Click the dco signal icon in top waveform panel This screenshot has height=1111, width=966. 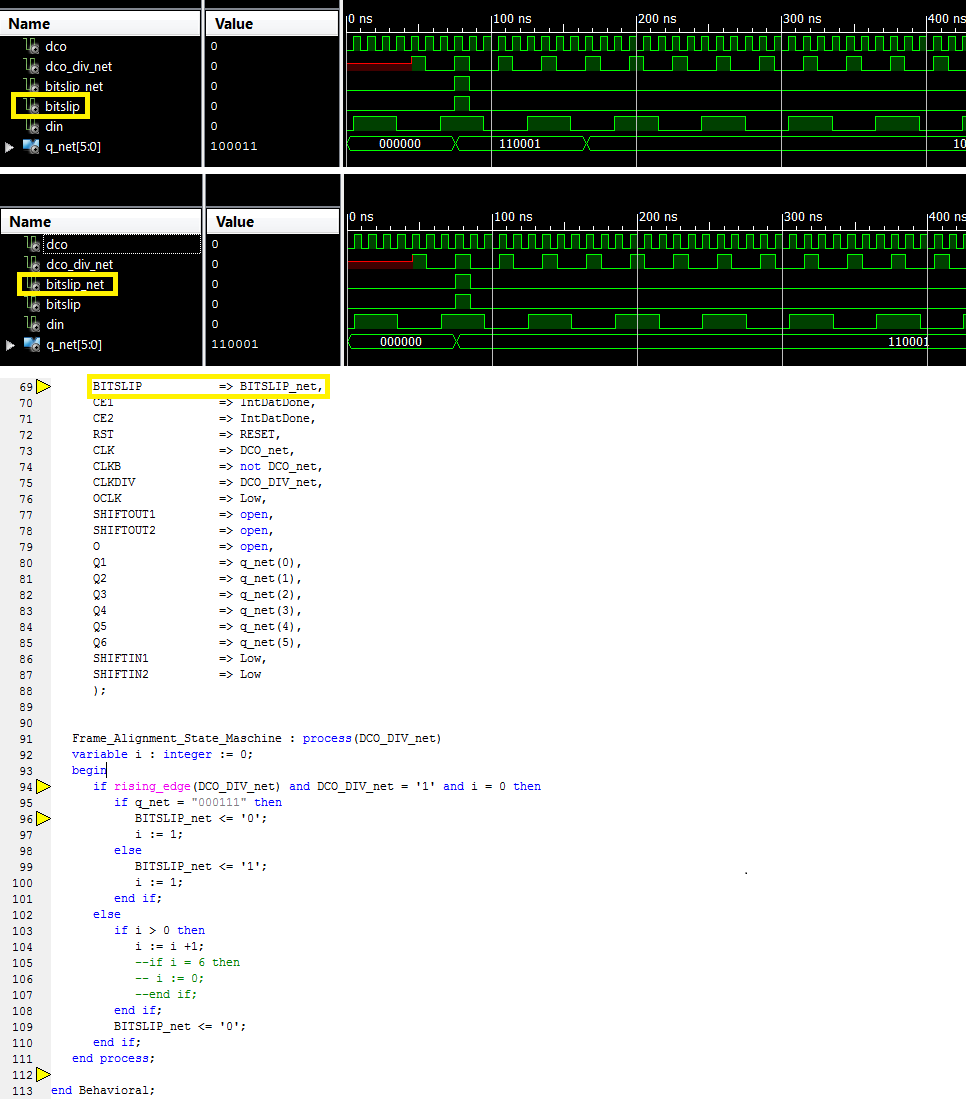point(31,46)
